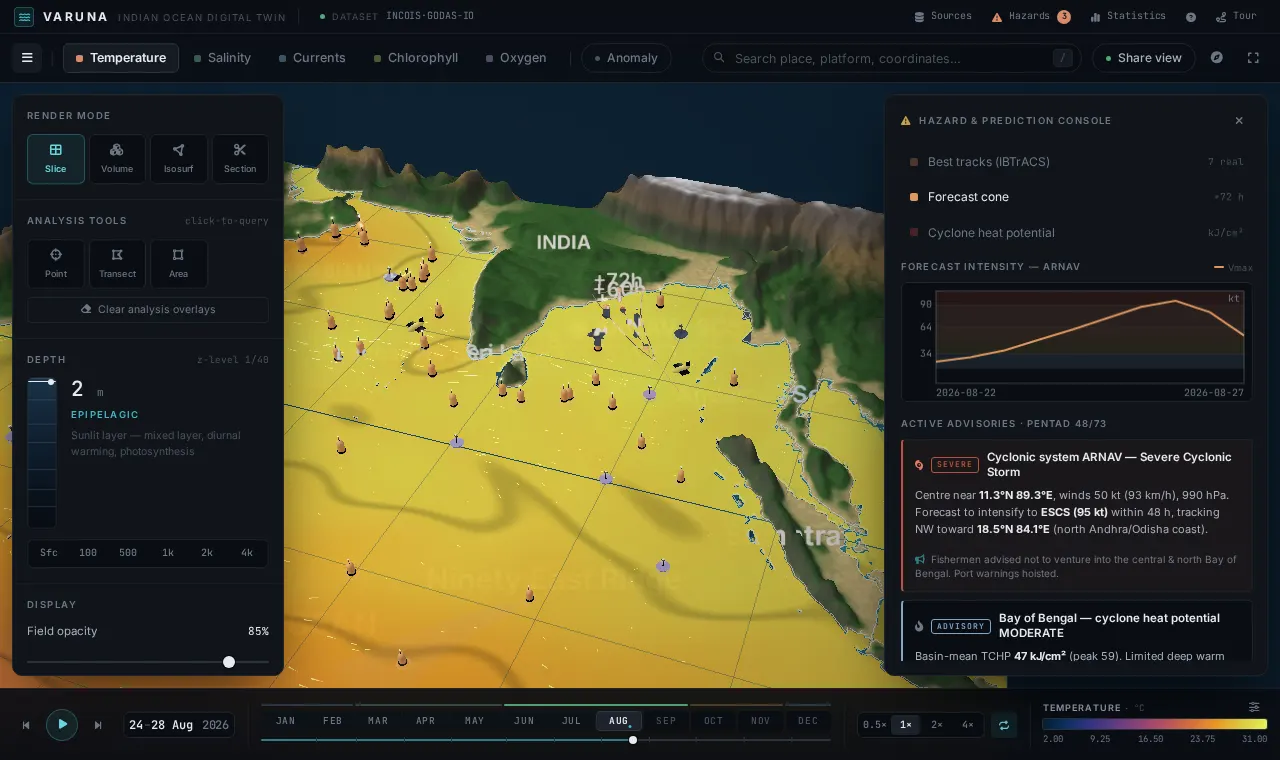The height and width of the screenshot is (760, 1280).
Task: Switch to Currents variable tab
Action: coord(312,58)
